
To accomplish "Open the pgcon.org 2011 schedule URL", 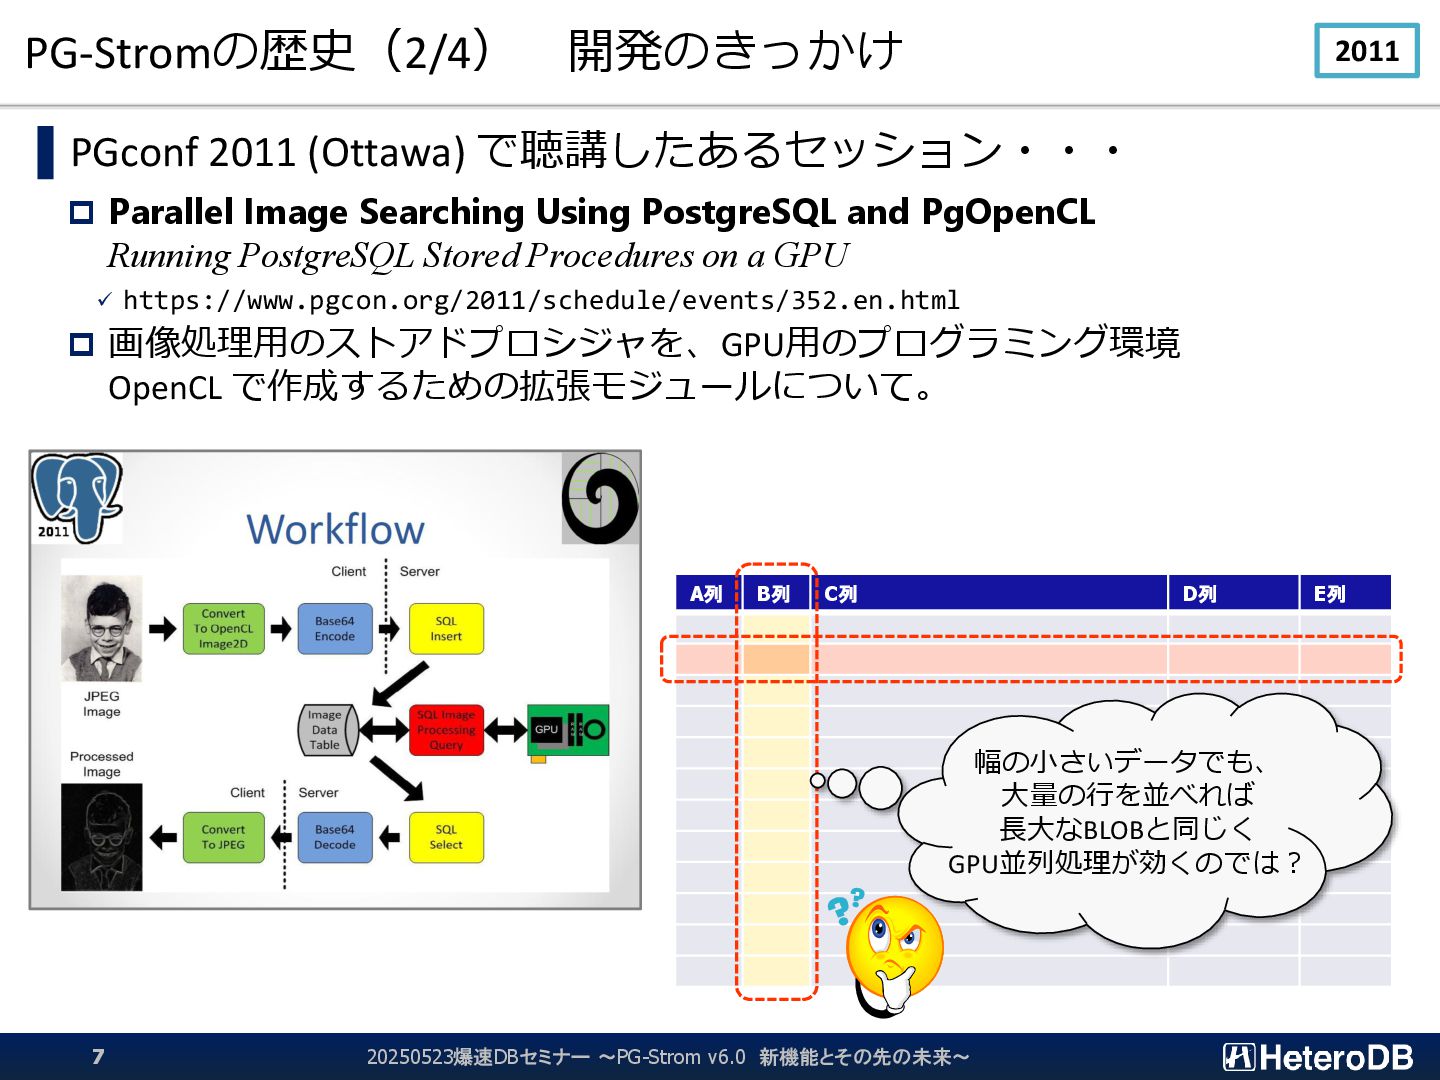I will [x=541, y=300].
